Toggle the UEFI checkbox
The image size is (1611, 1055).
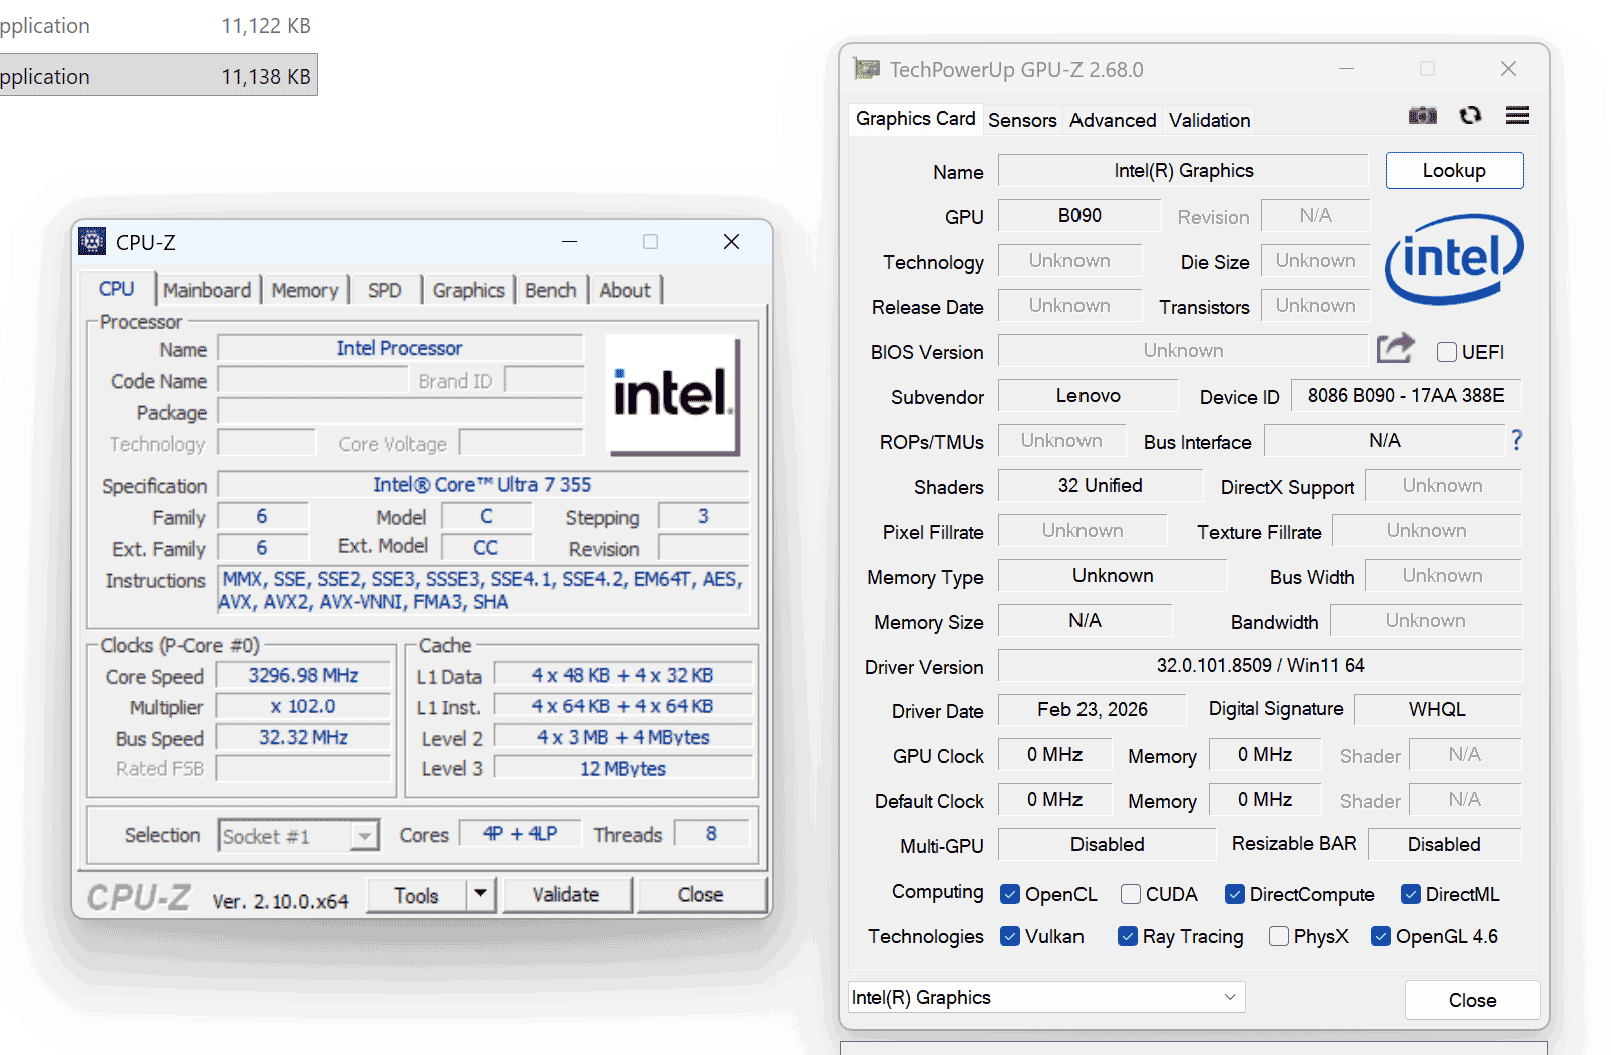tap(1446, 352)
